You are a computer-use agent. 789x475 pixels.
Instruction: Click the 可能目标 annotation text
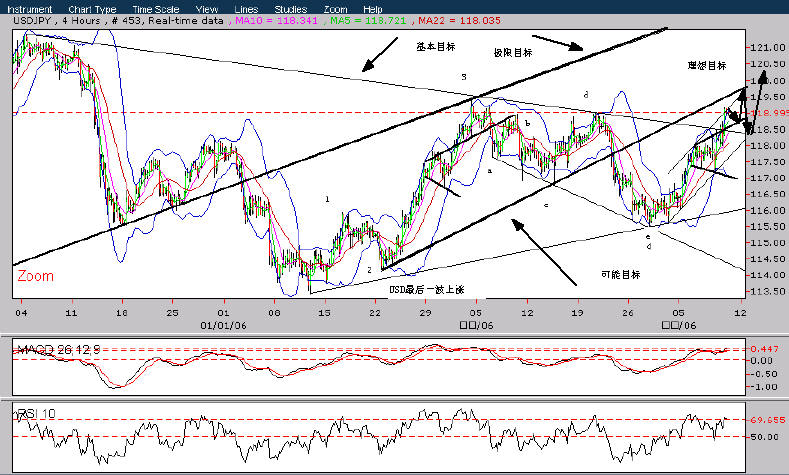(x=620, y=275)
